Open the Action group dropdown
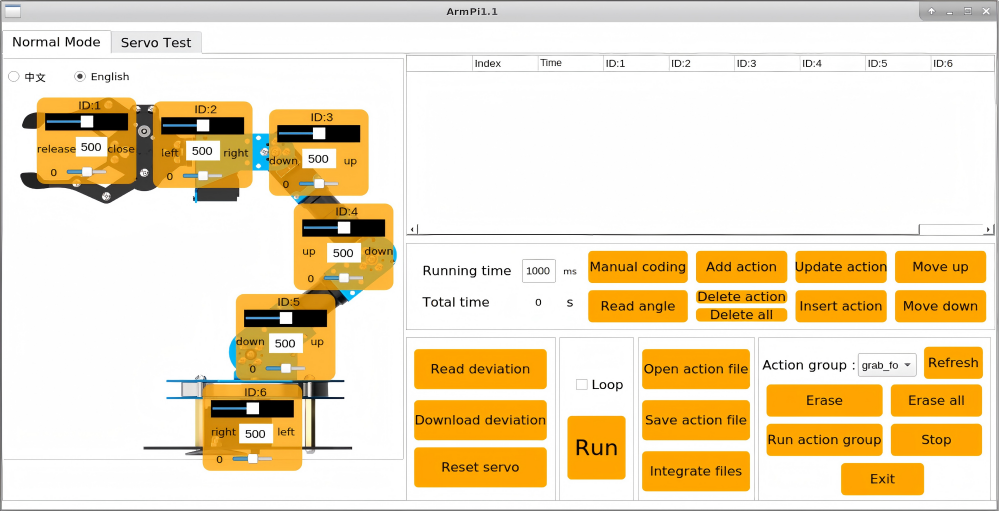The image size is (1000, 511). tap(887, 365)
